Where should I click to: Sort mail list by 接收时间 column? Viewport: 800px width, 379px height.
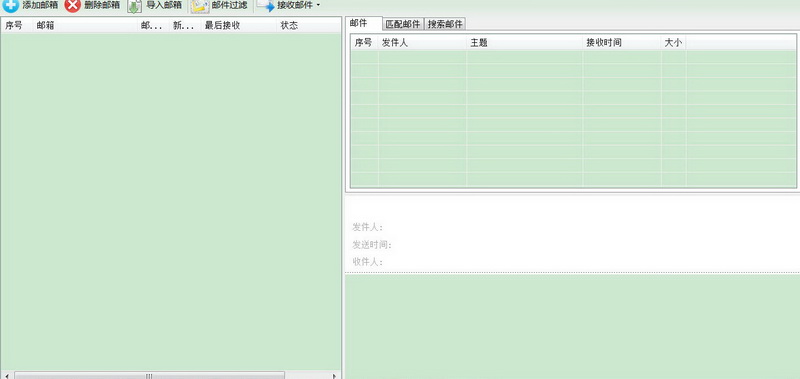622,43
